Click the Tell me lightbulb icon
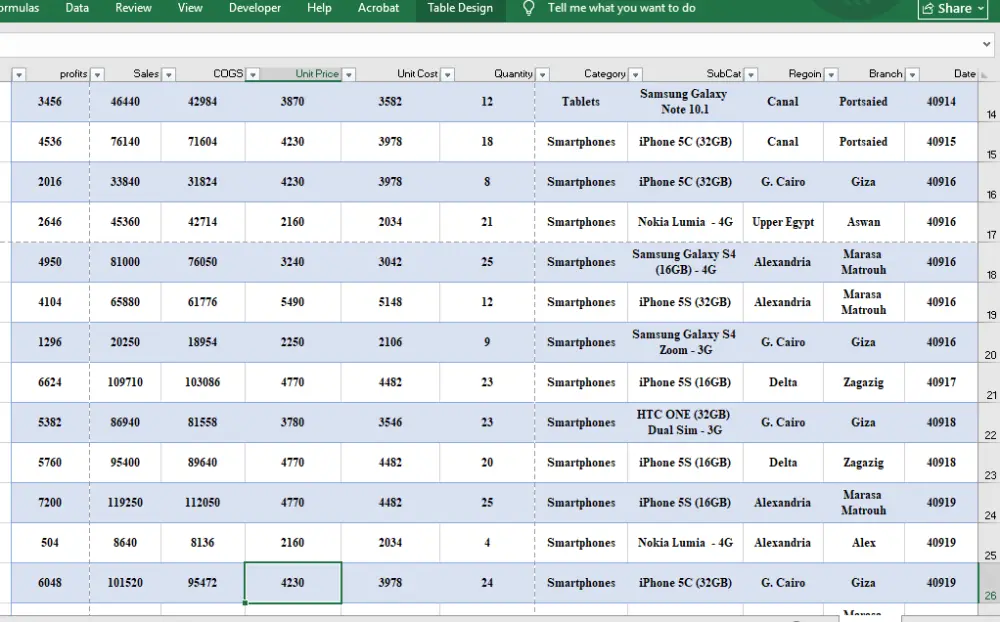1000x622 pixels. 528,8
